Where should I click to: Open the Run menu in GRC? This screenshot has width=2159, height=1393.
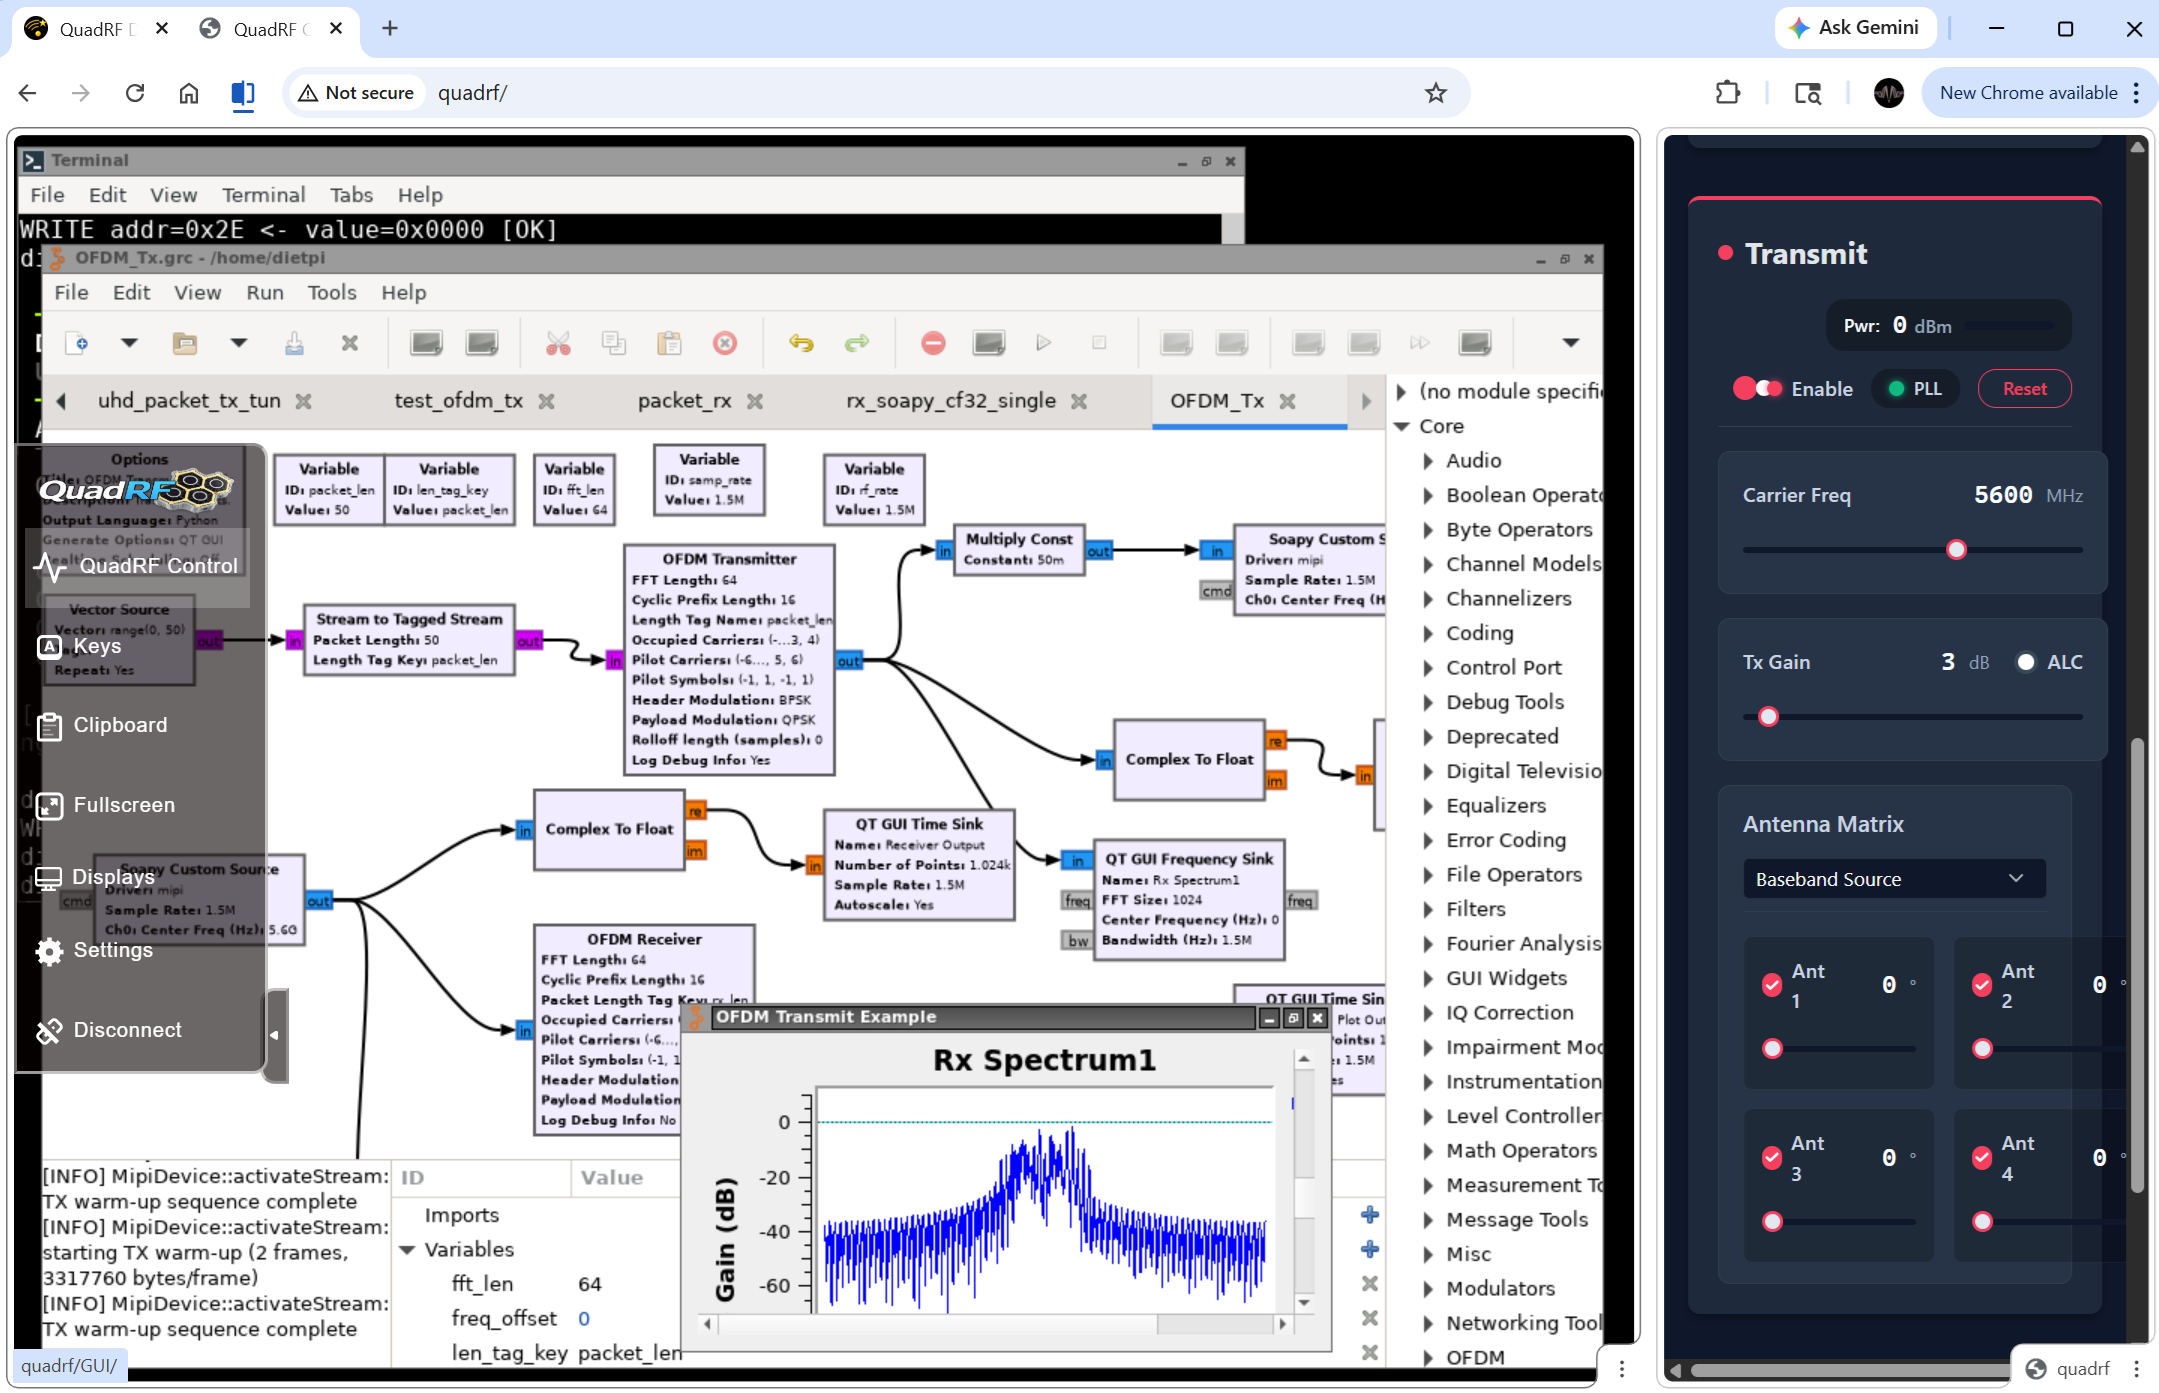(265, 292)
